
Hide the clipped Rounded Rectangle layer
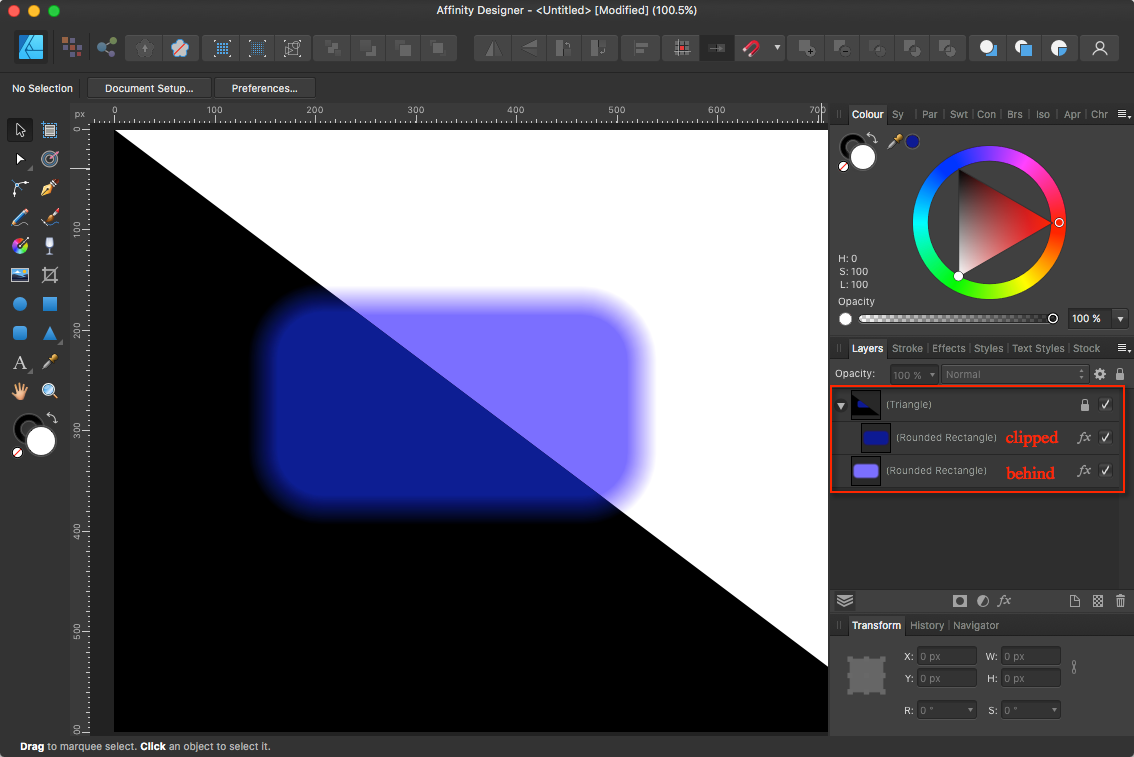pos(1106,438)
